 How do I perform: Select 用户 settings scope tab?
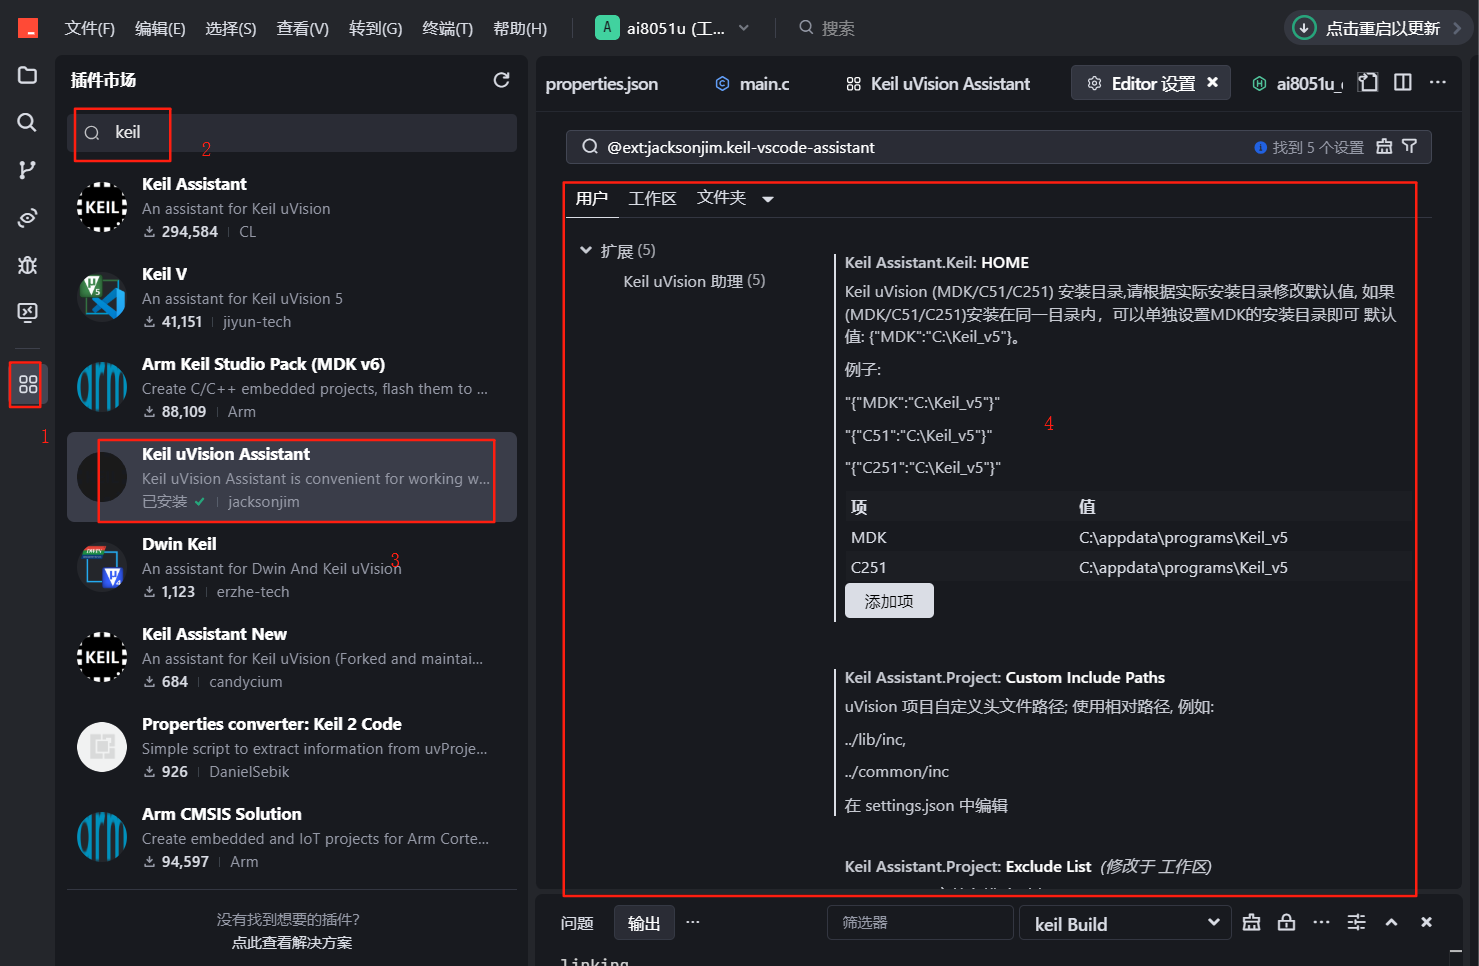[592, 198]
